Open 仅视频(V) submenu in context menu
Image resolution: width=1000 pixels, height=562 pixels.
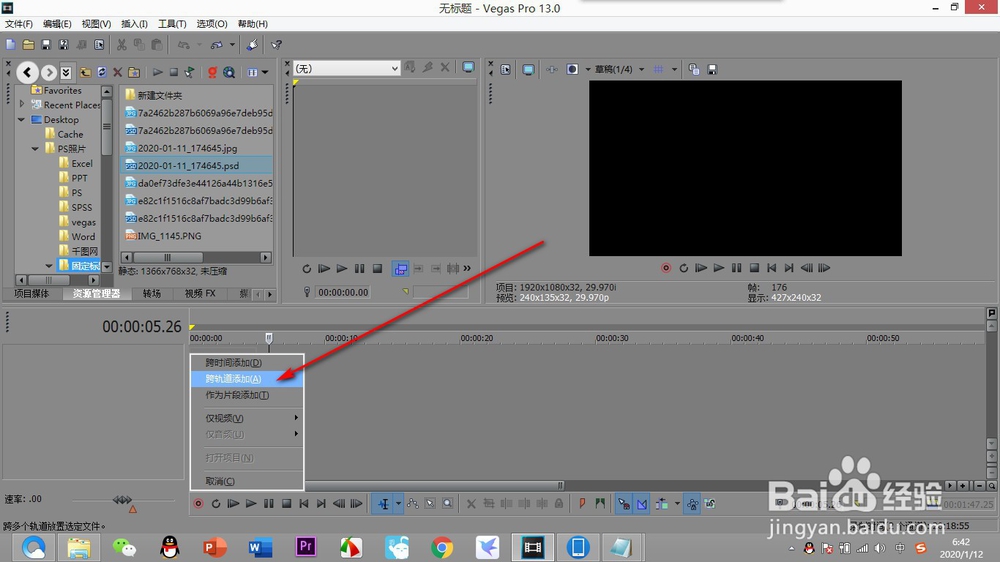[x=247, y=418]
